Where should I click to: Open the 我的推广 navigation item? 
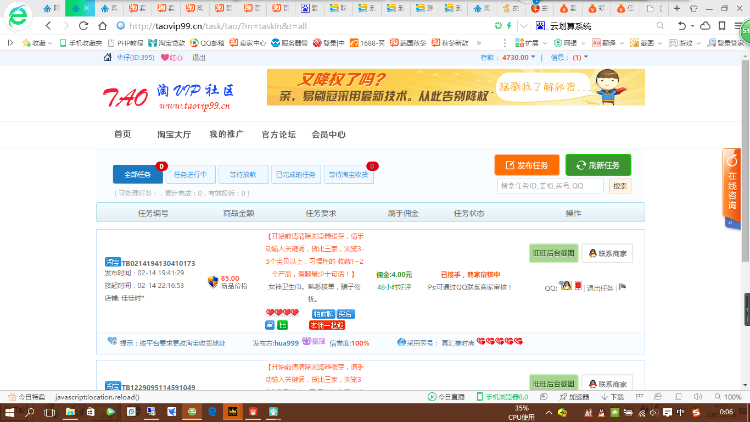tap(226, 134)
